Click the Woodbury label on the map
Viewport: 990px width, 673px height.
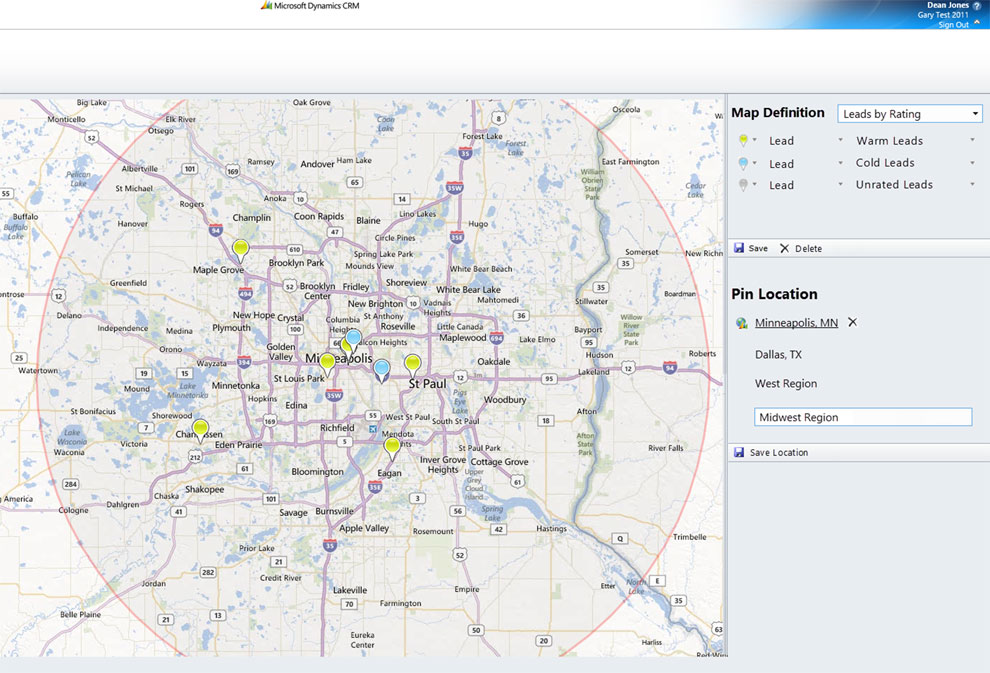(x=505, y=400)
